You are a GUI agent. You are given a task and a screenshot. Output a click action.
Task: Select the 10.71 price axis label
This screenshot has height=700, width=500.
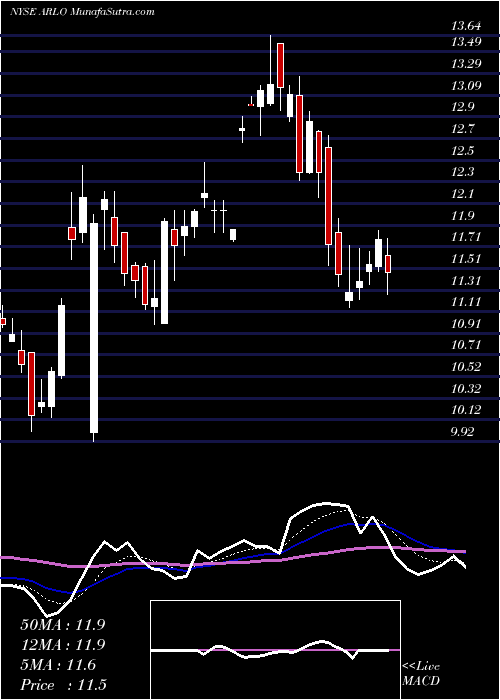point(467,345)
